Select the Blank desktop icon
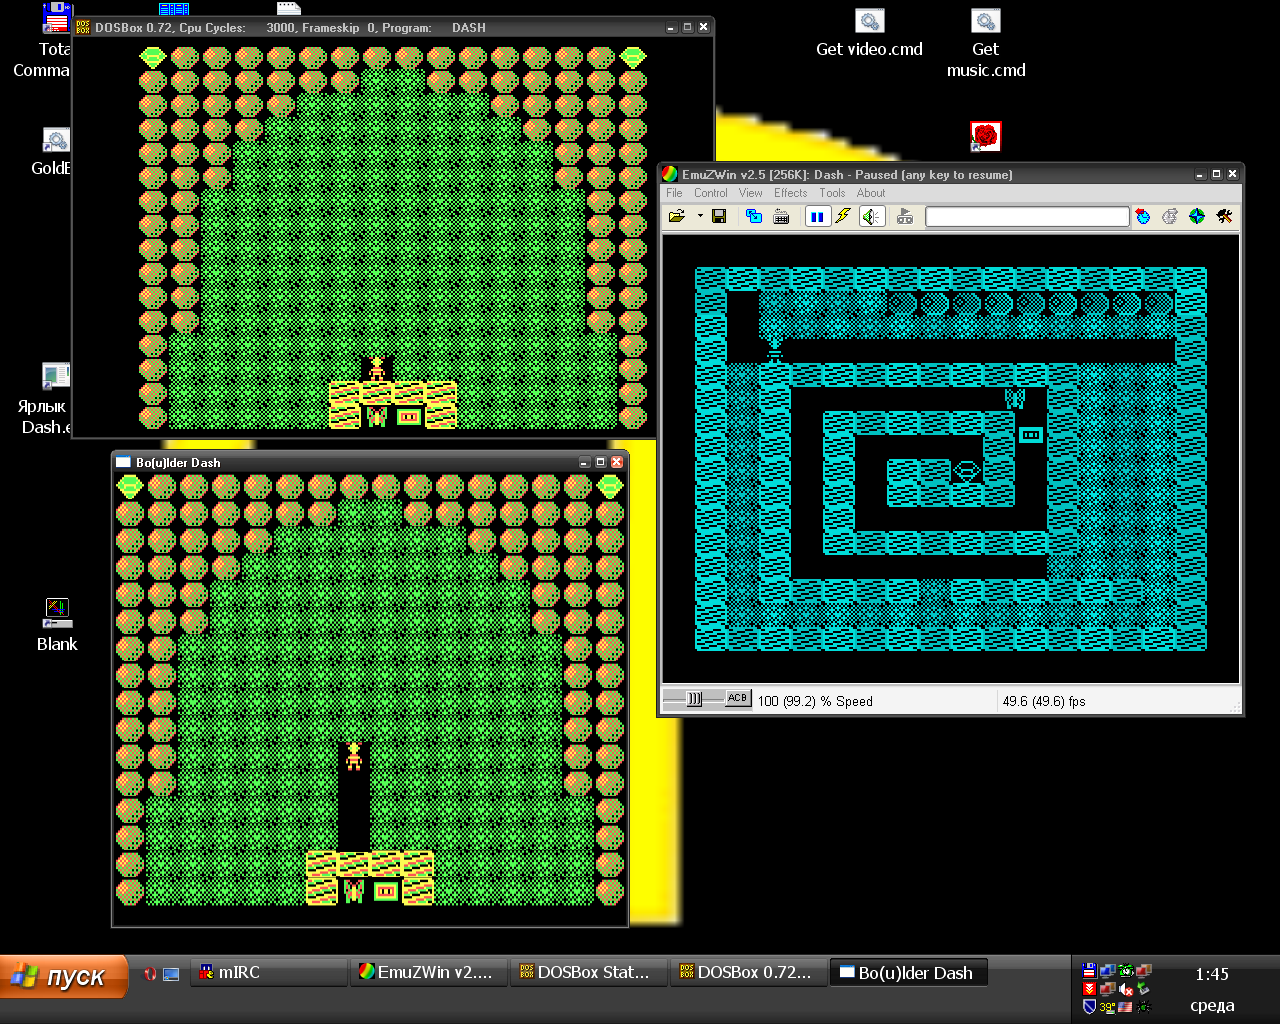Screen dimensions: 1280x1024 pos(57,625)
